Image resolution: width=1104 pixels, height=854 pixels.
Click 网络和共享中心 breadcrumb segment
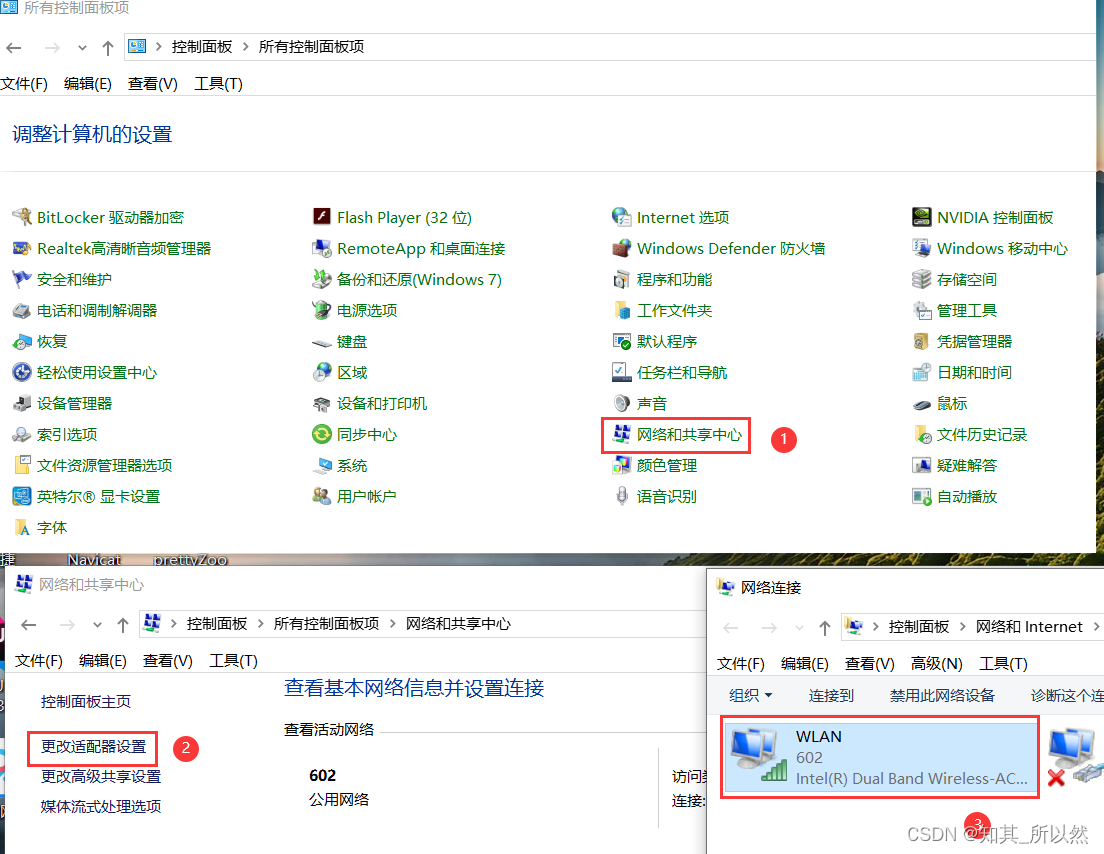point(458,624)
